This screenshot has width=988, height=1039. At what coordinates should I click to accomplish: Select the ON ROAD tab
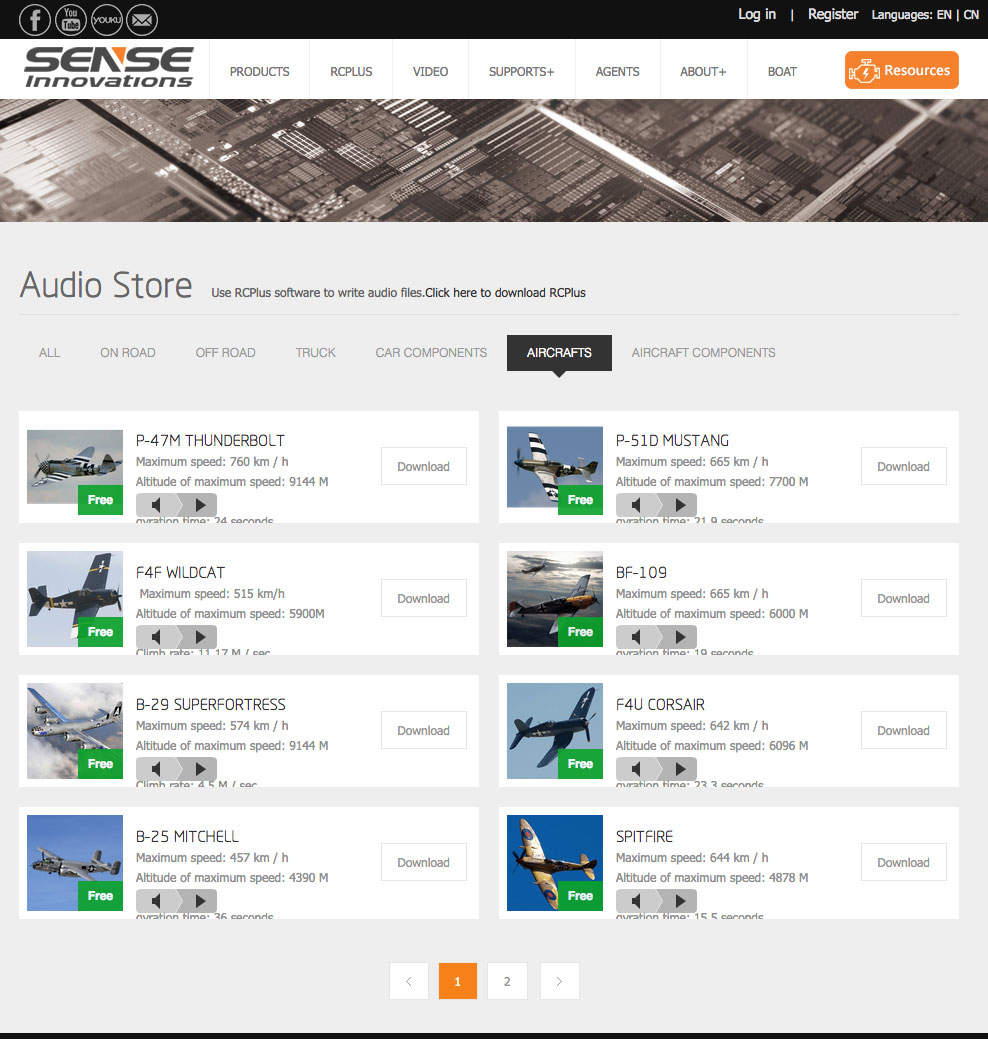128,353
